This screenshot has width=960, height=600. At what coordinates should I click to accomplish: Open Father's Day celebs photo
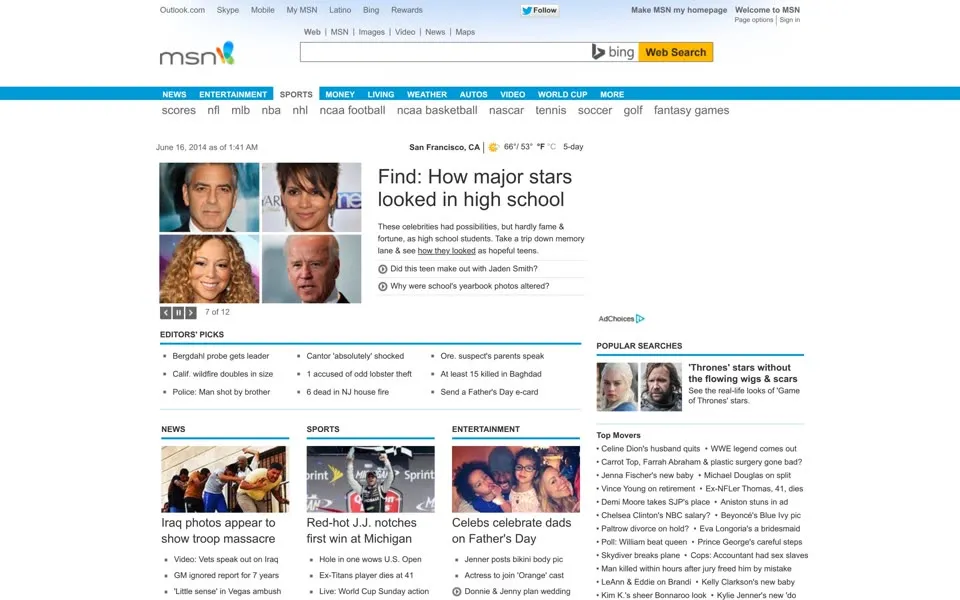(x=516, y=479)
